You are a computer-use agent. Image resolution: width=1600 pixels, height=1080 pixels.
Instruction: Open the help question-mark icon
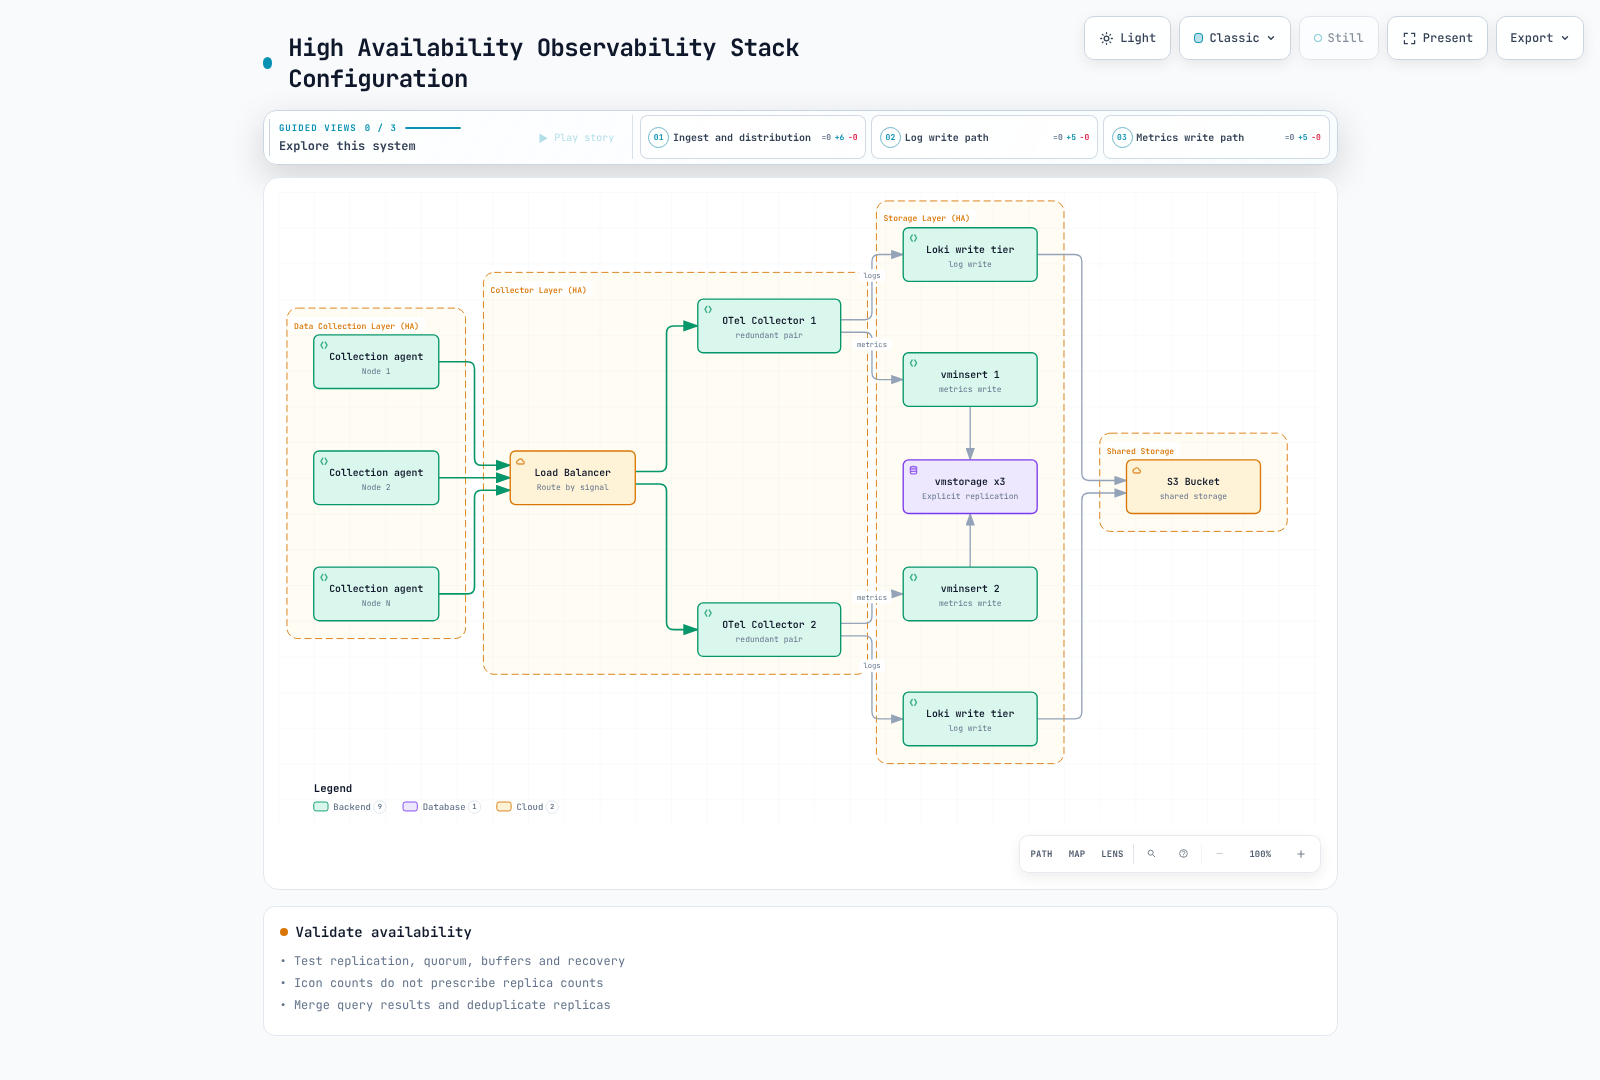point(1183,854)
